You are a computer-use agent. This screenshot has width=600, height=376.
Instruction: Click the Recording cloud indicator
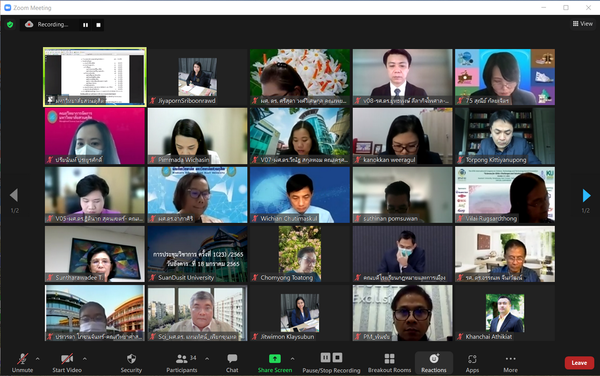click(x=29, y=24)
